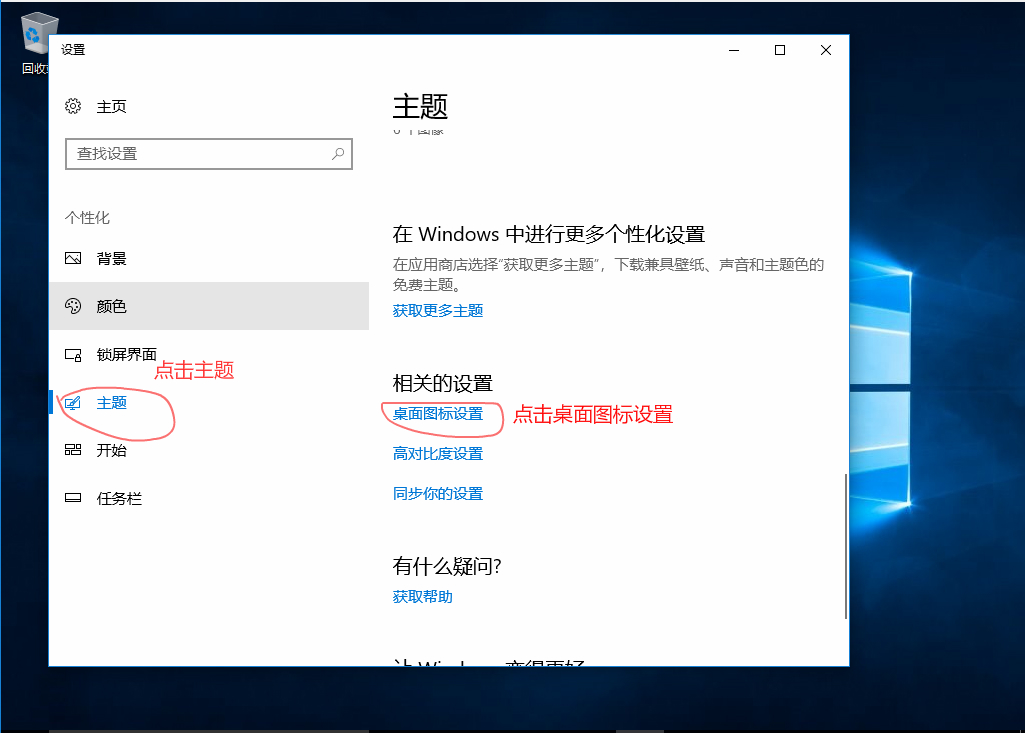This screenshot has width=1025, height=733.
Task: Open the 背景 (Background) settings icon
Action: click(74, 258)
